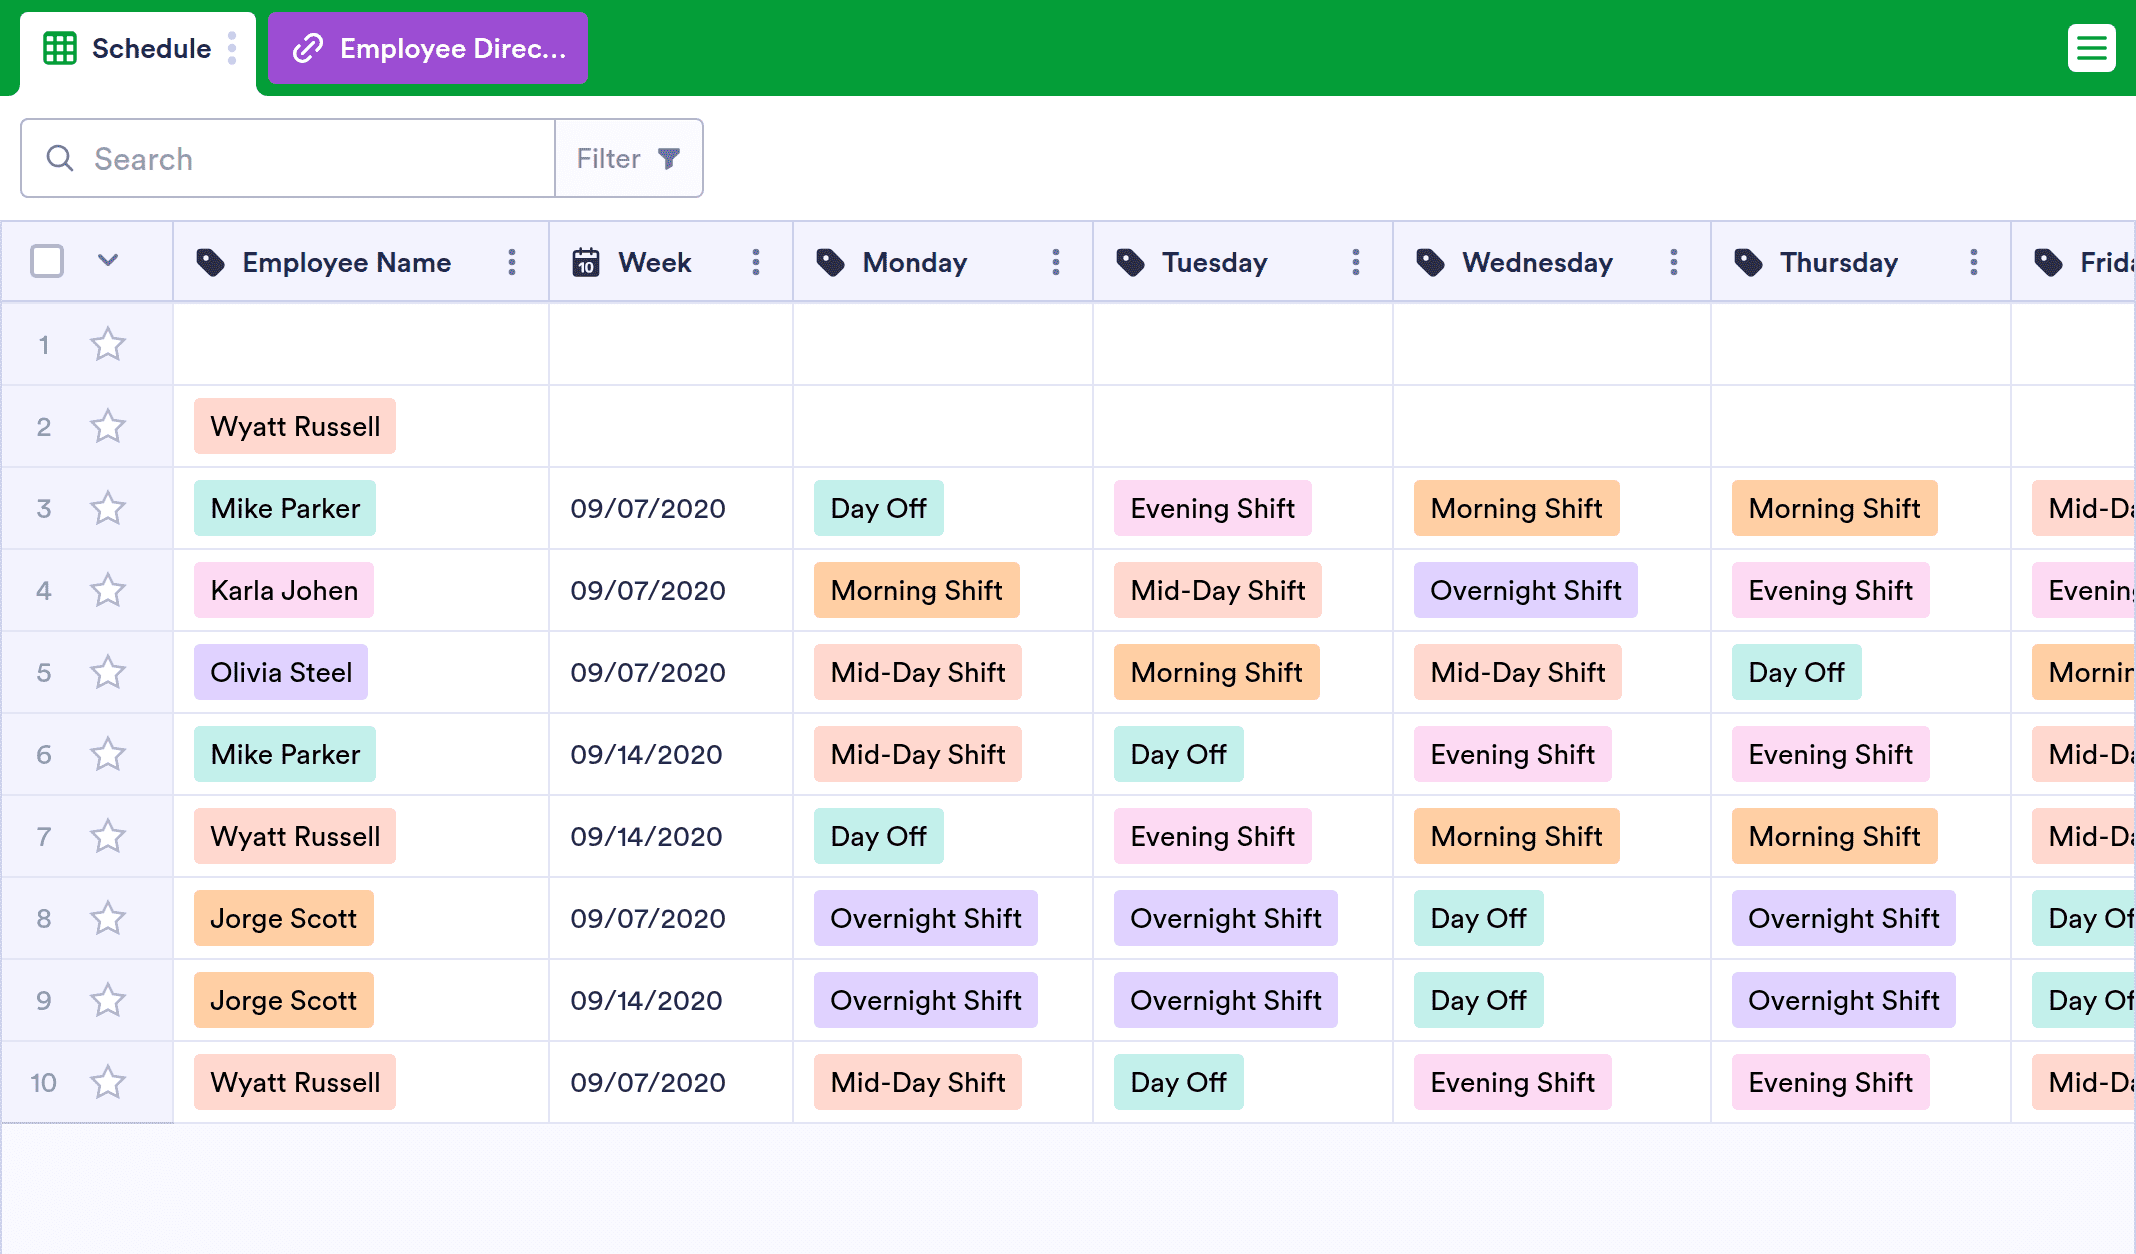Star row 3 Mike Parker
Image resolution: width=2136 pixels, height=1254 pixels.
108,508
